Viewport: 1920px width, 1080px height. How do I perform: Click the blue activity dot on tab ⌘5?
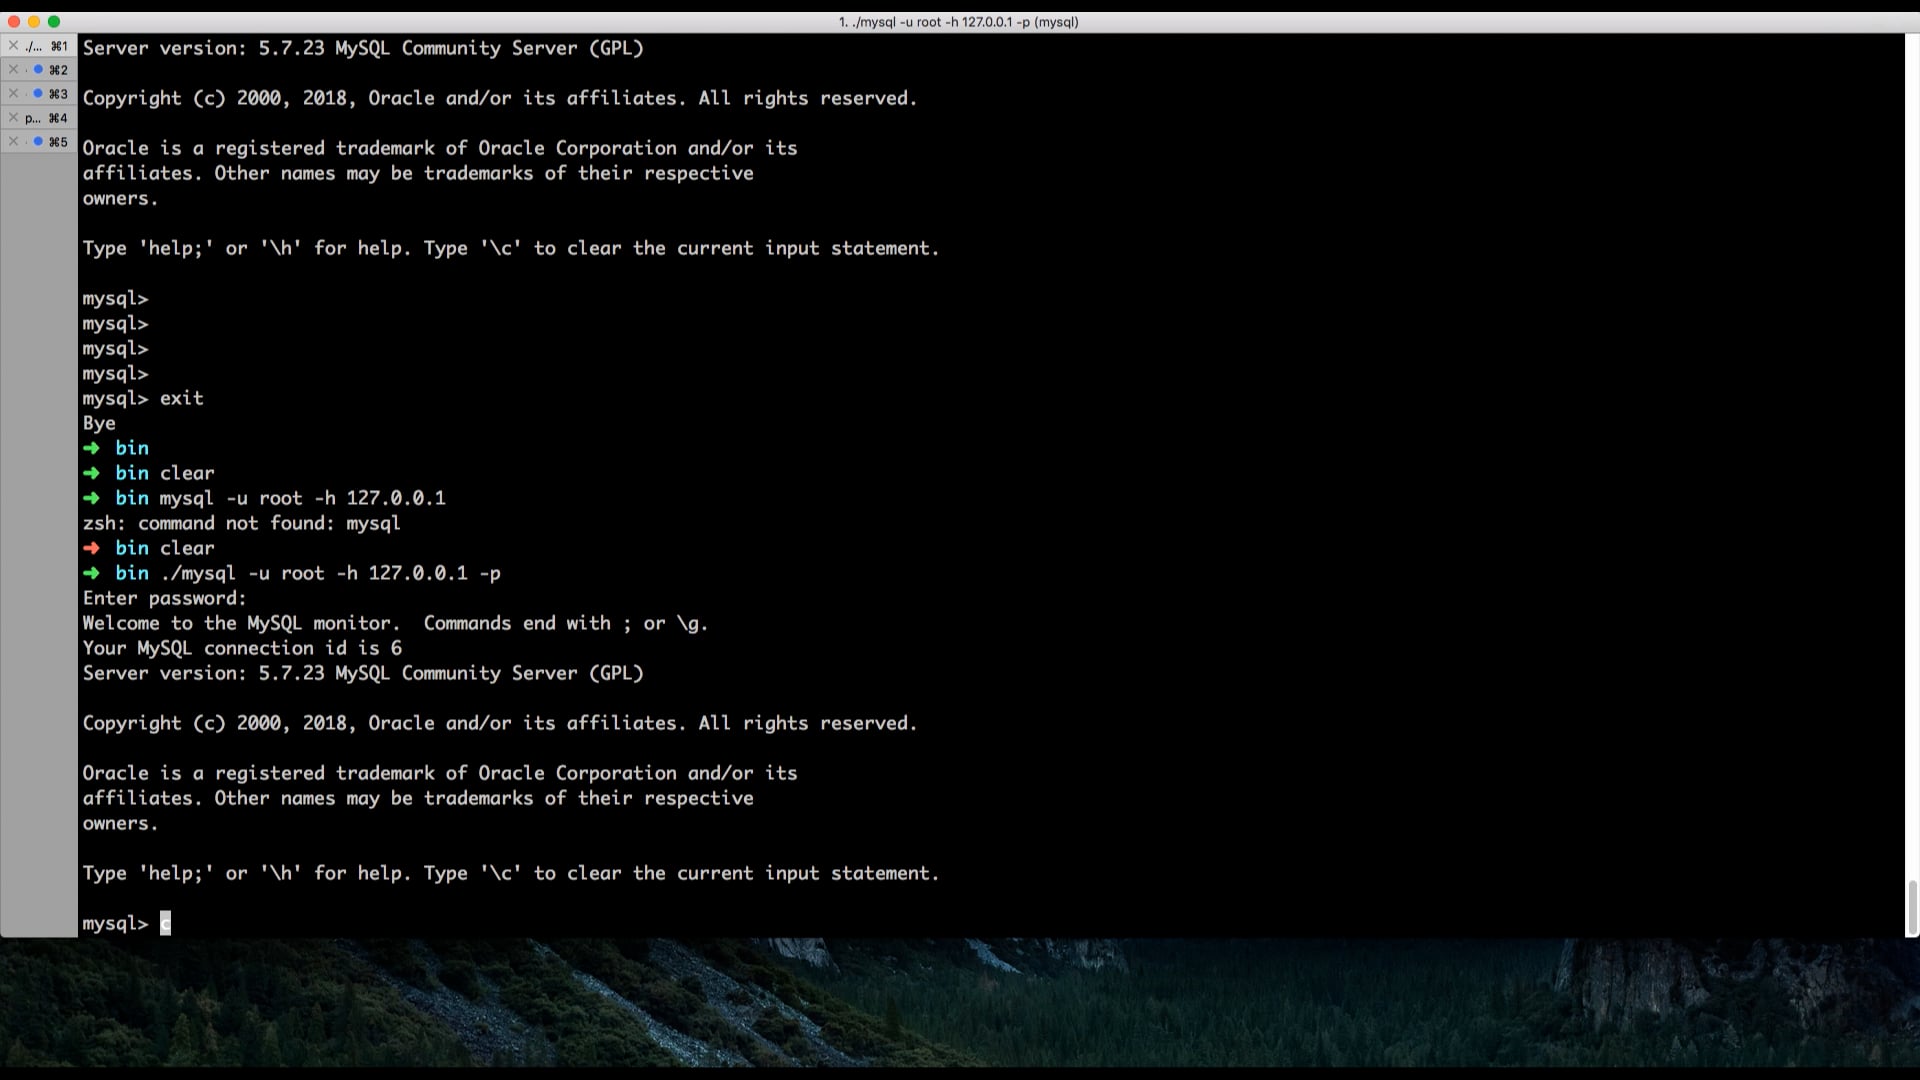click(38, 142)
